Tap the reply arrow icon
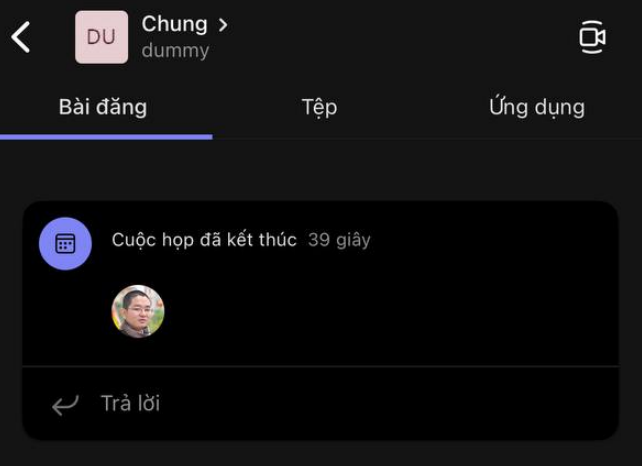Screen dimensions: 642x466 pyautogui.click(x=65, y=404)
